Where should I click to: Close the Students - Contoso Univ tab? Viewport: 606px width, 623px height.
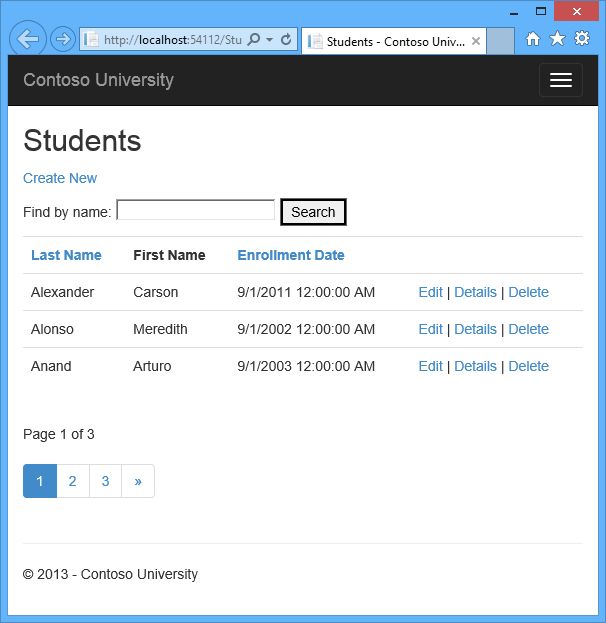coord(476,41)
